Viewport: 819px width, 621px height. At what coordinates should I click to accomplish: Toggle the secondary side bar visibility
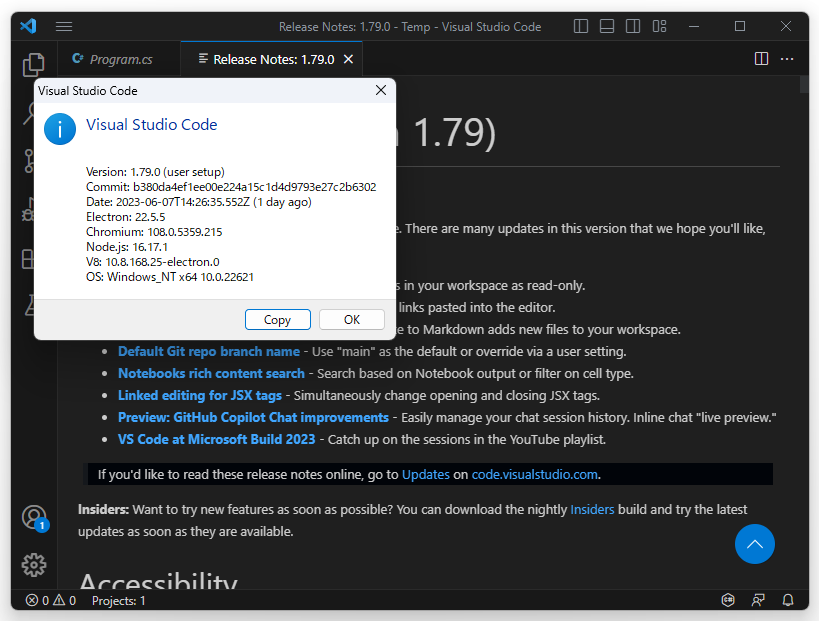click(632, 26)
